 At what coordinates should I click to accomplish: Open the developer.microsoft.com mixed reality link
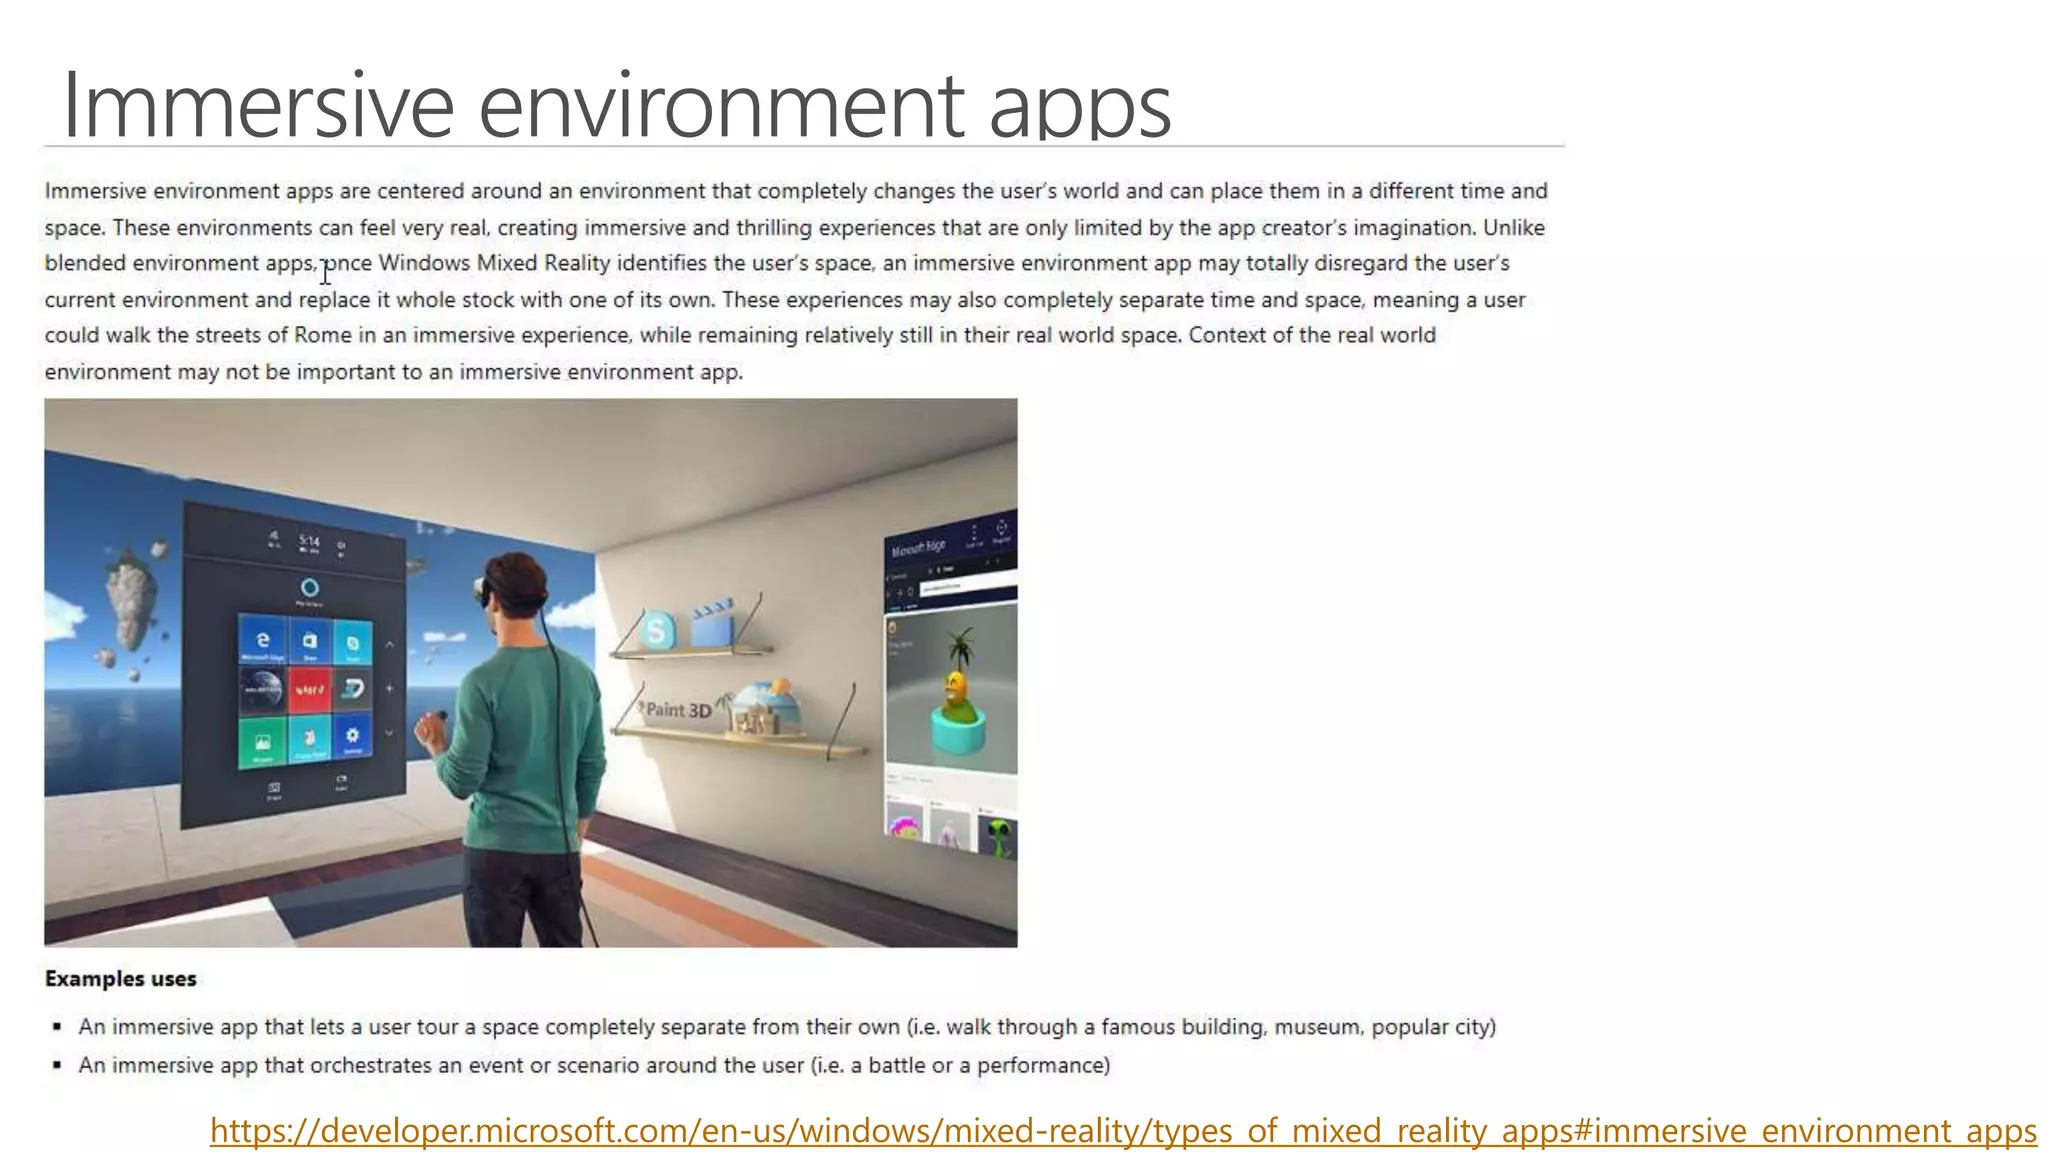[x=1122, y=1131]
